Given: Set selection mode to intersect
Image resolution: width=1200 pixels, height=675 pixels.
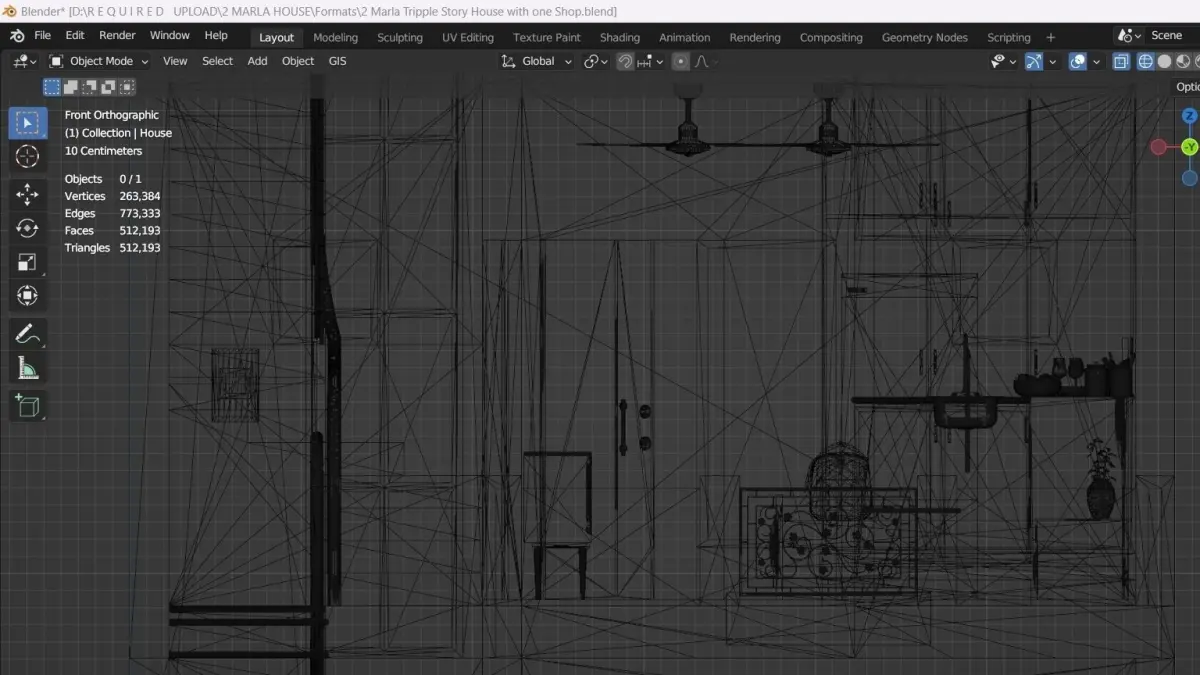Looking at the screenshot, I should coord(126,87).
